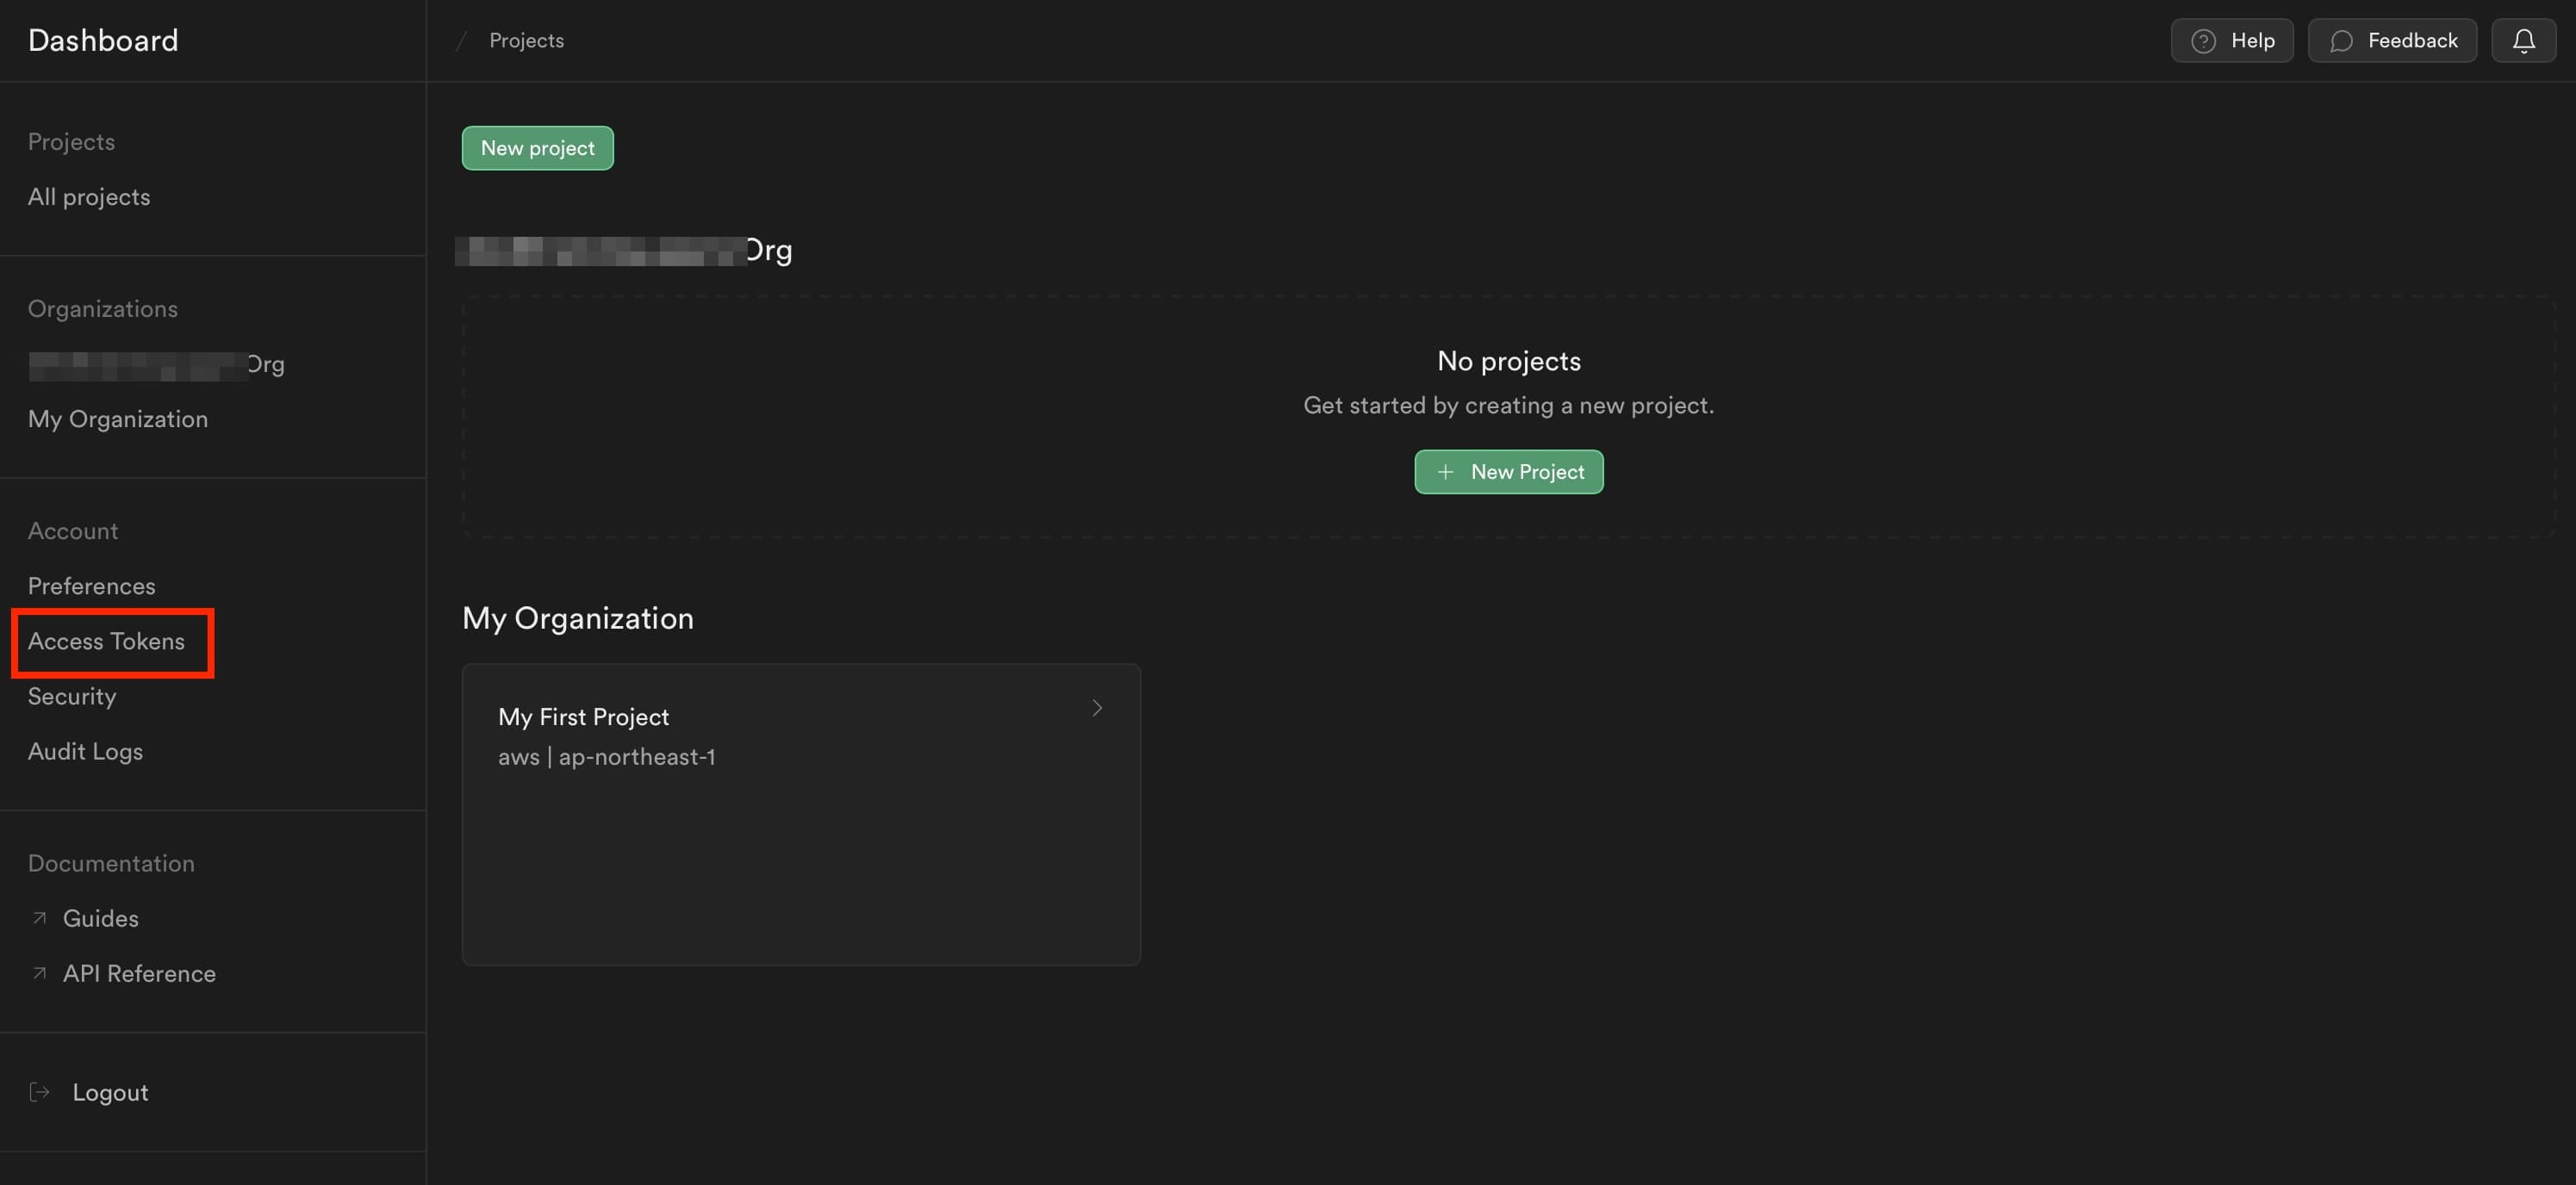Click the notifications bell icon
2576x1185 pixels.
pos(2523,40)
